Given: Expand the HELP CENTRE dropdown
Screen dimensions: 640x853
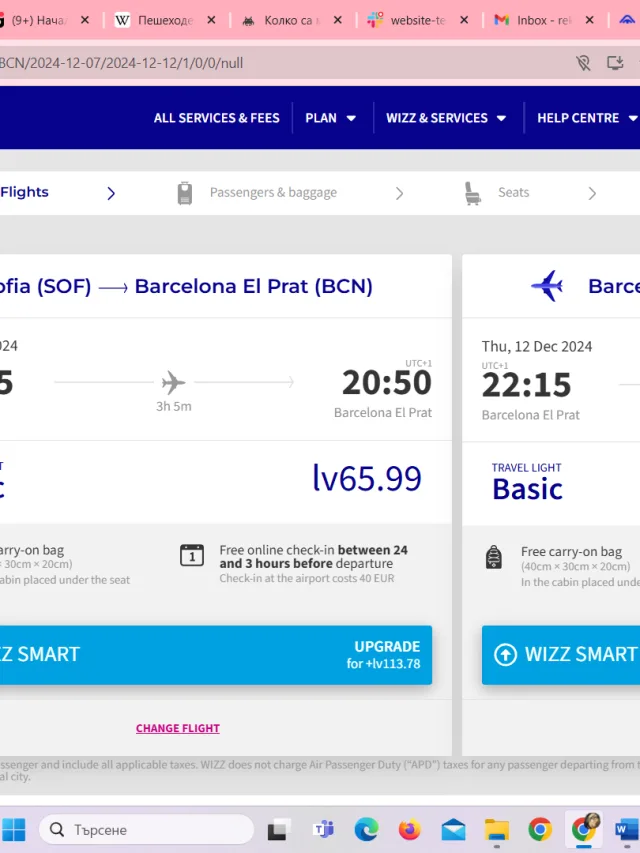Looking at the screenshot, I should (587, 118).
